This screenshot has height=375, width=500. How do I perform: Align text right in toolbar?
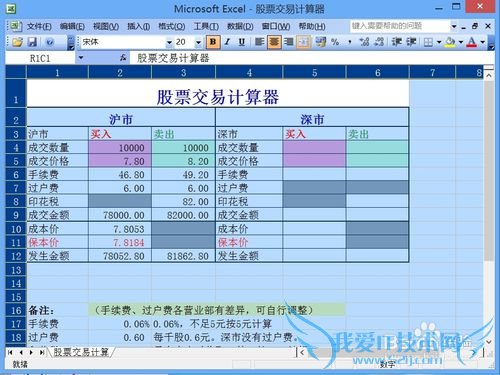[x=288, y=42]
